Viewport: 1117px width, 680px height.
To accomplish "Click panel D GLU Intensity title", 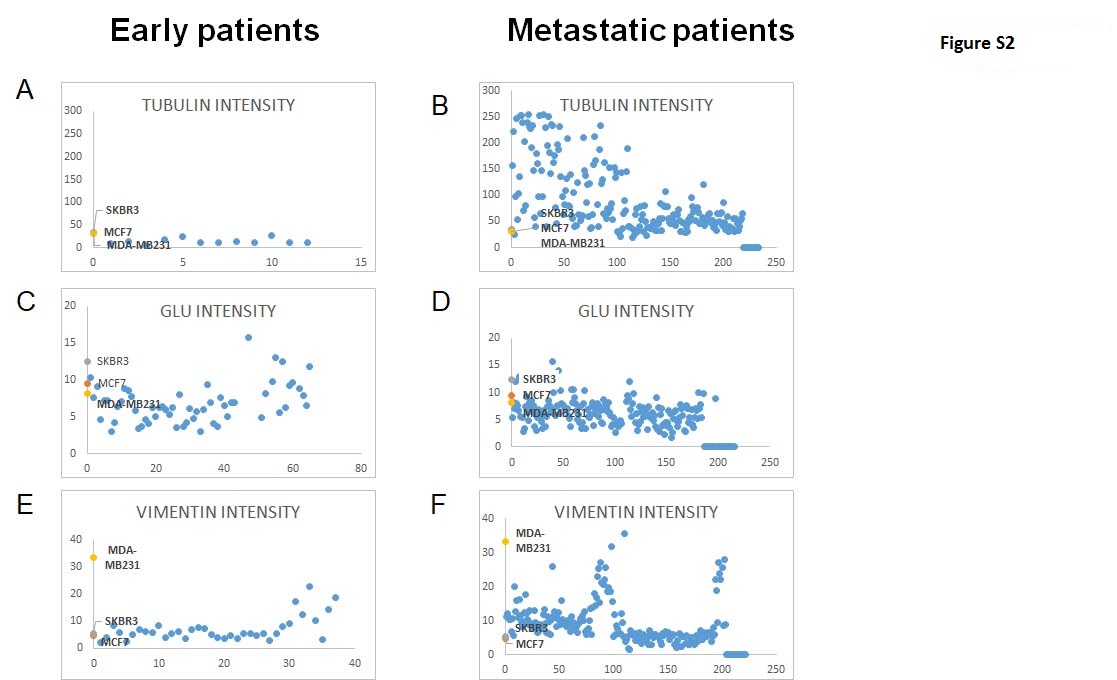I will (x=636, y=311).
